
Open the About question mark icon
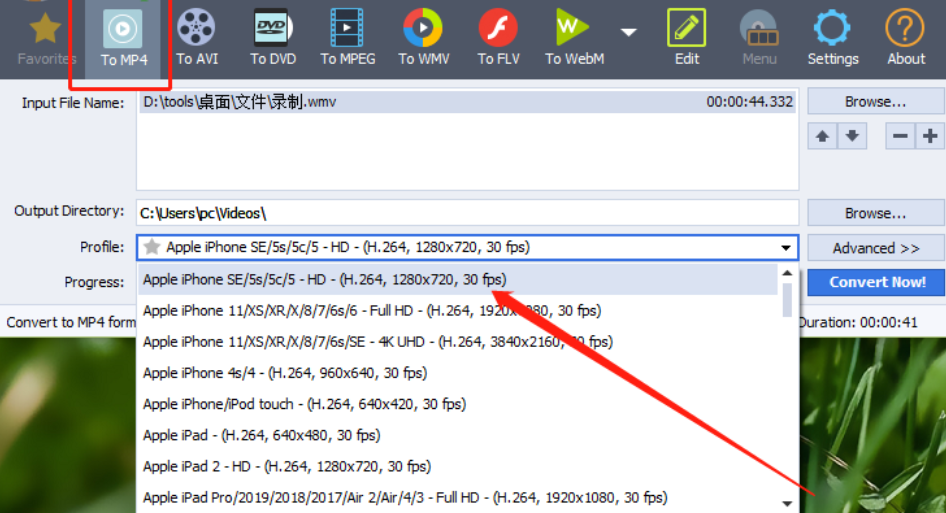click(x=905, y=28)
